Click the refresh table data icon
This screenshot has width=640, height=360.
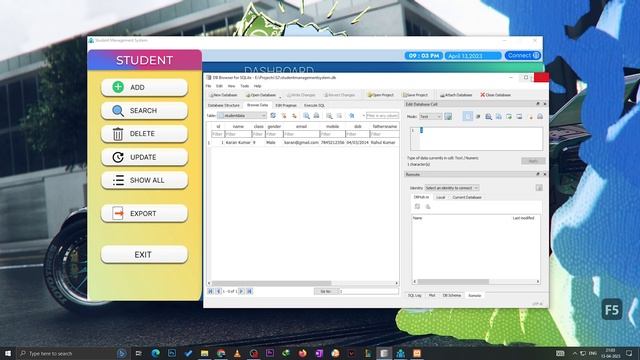[273, 116]
